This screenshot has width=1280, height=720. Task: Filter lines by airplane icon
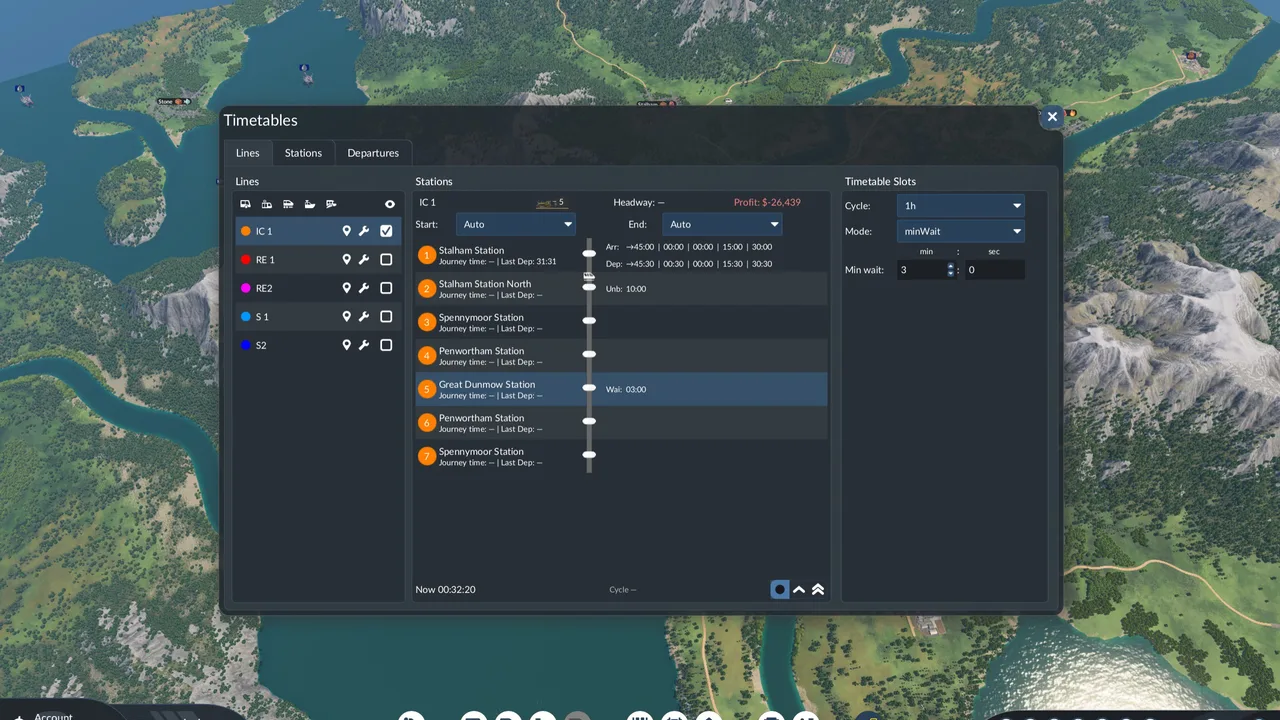[x=331, y=204]
